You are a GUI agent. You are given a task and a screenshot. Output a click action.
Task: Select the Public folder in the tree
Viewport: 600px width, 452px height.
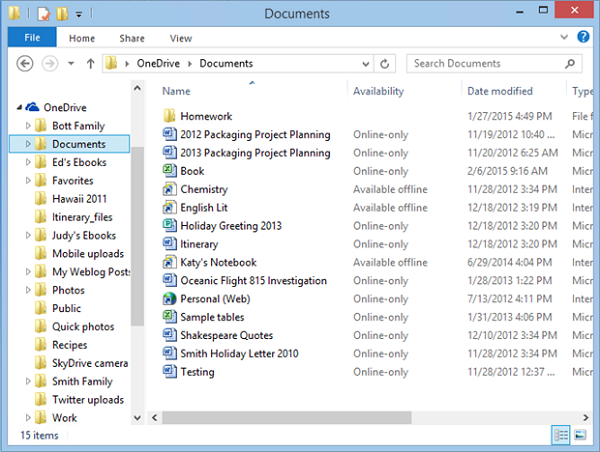click(x=67, y=308)
